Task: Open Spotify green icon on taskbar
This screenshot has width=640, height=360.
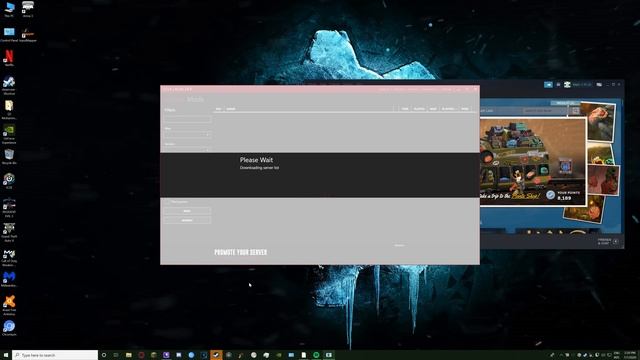Action: click(316, 355)
